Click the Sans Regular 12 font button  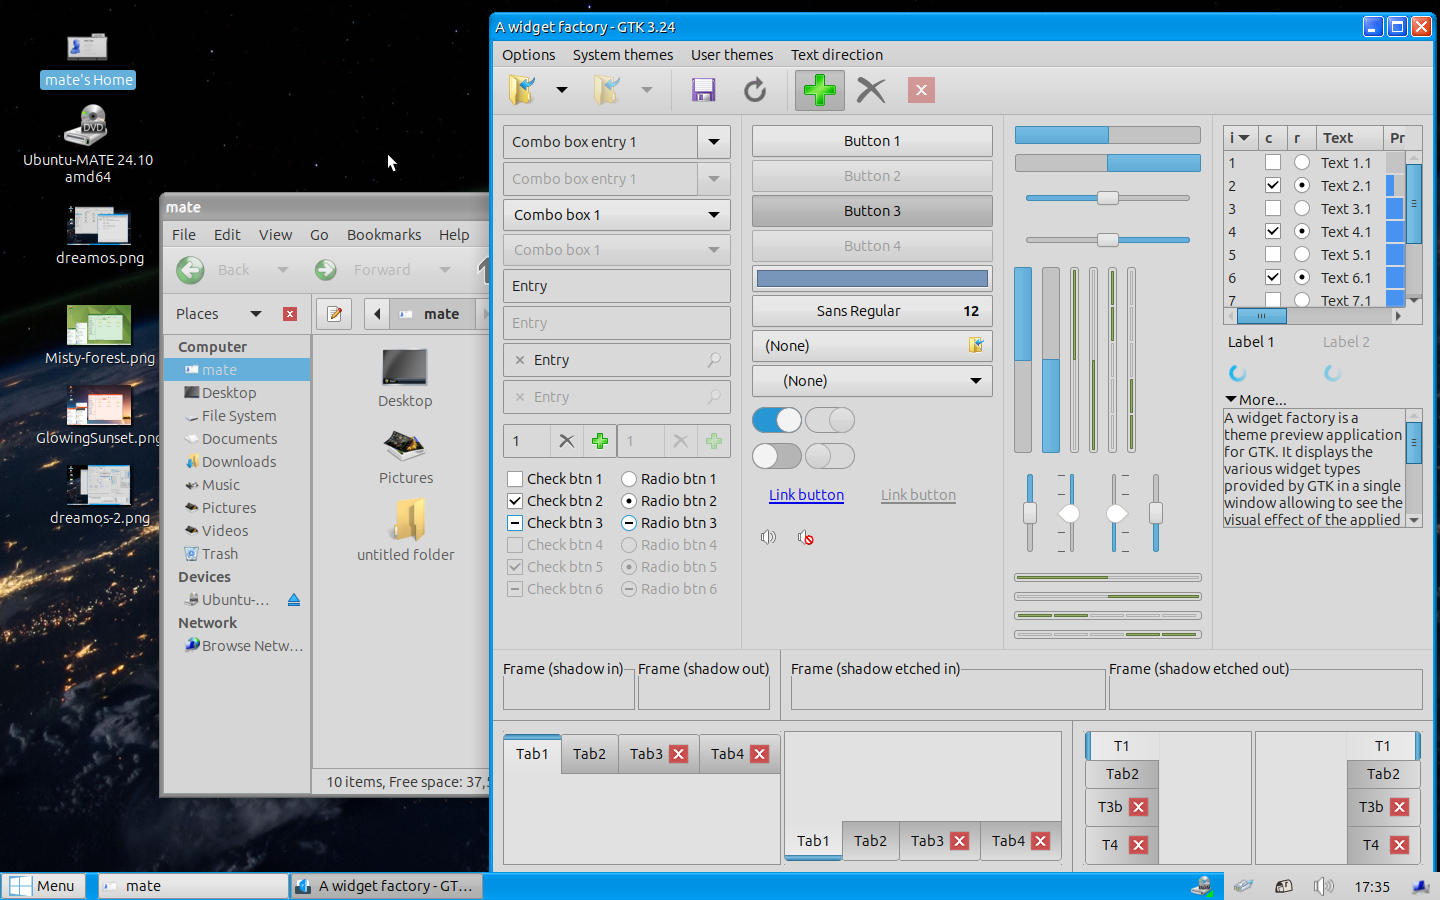tap(872, 311)
